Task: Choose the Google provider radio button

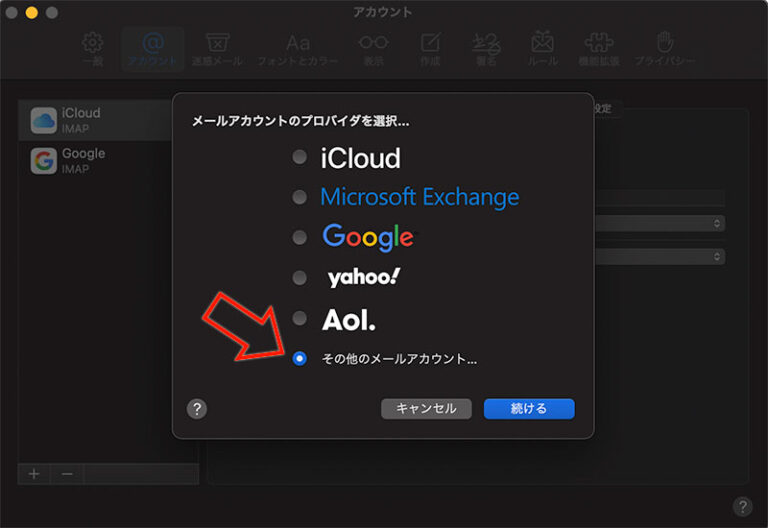Action: (299, 238)
